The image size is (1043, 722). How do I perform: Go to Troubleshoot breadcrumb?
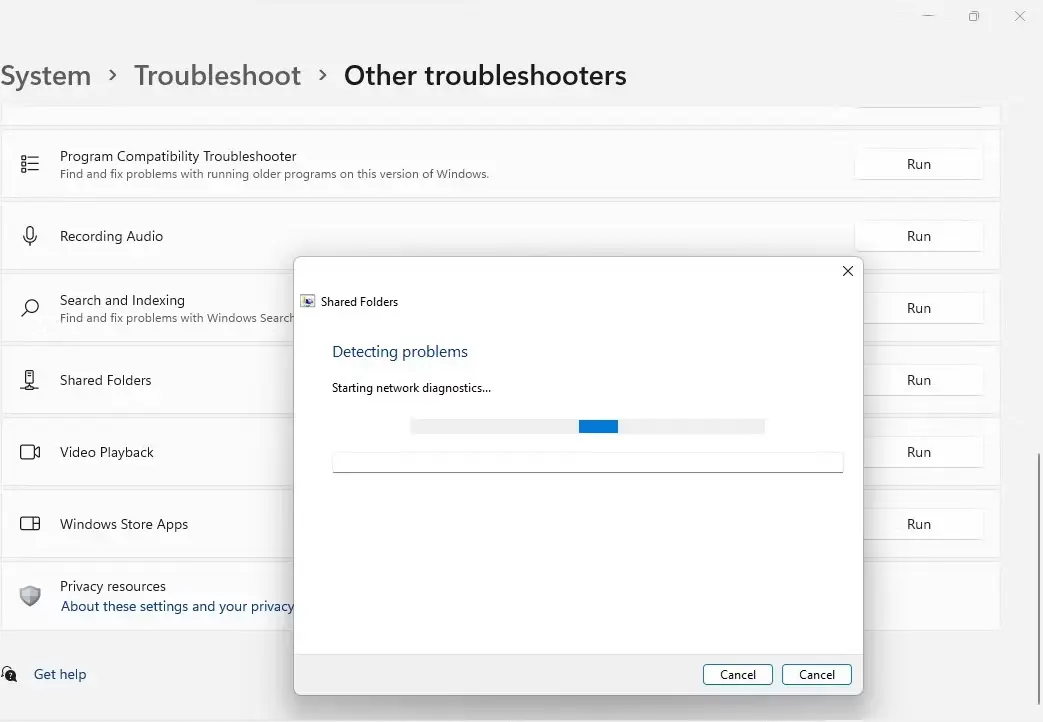click(x=218, y=76)
